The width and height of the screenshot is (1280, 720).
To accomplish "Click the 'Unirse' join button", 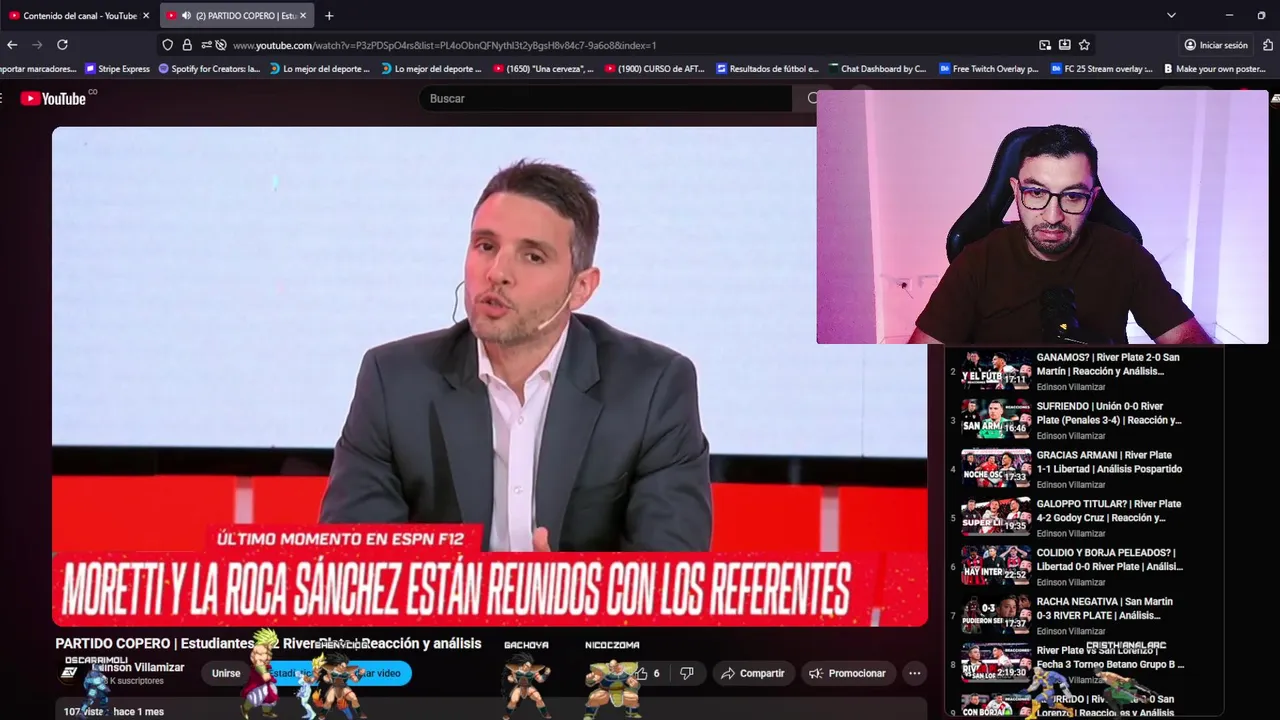I will tap(226, 673).
